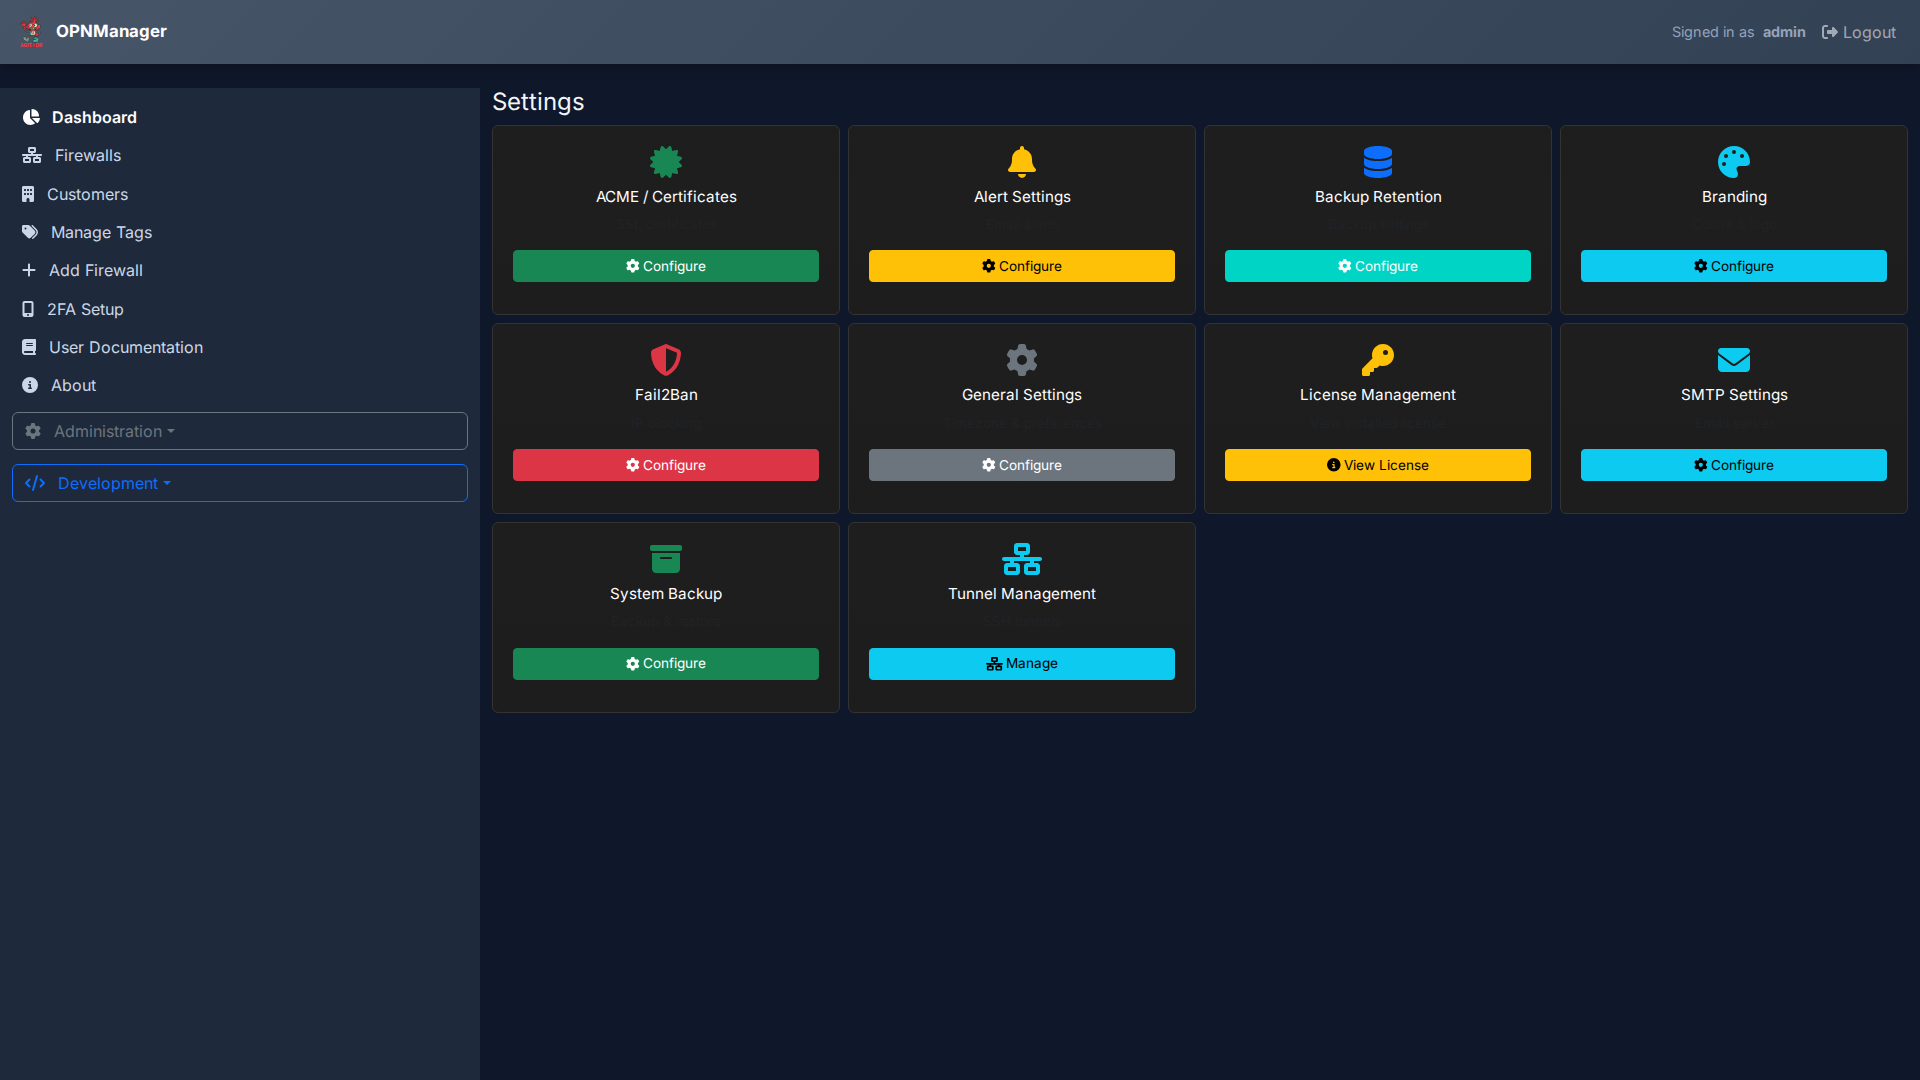Expand the Administration dropdown menu
Viewport: 1920px width, 1080px height.
tap(240, 431)
